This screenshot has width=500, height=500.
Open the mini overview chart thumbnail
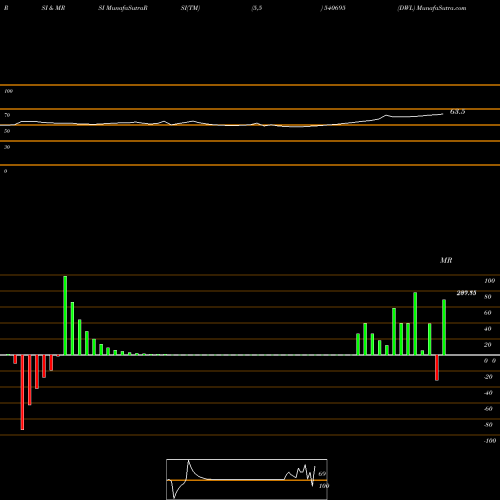[x=247, y=479]
